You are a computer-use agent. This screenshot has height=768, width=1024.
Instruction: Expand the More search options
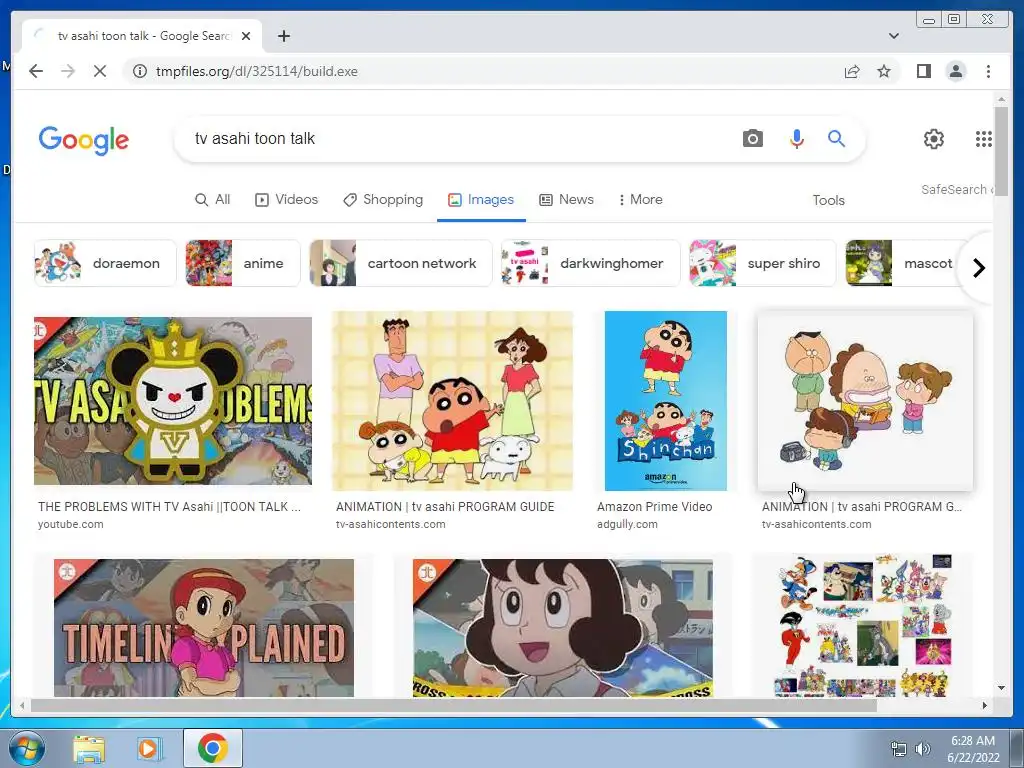click(x=641, y=199)
